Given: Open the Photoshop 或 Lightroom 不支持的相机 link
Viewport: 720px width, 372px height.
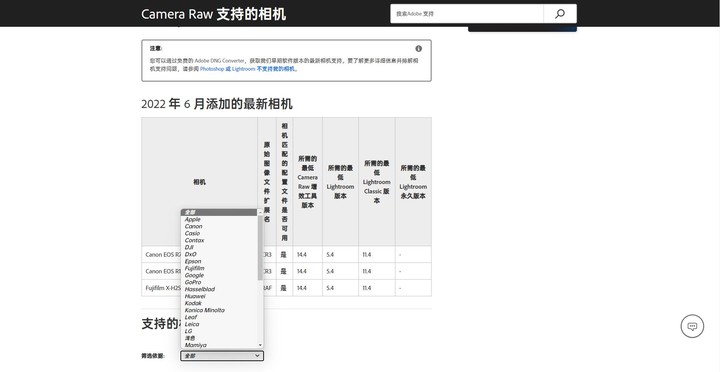Looking at the screenshot, I should click(x=248, y=69).
